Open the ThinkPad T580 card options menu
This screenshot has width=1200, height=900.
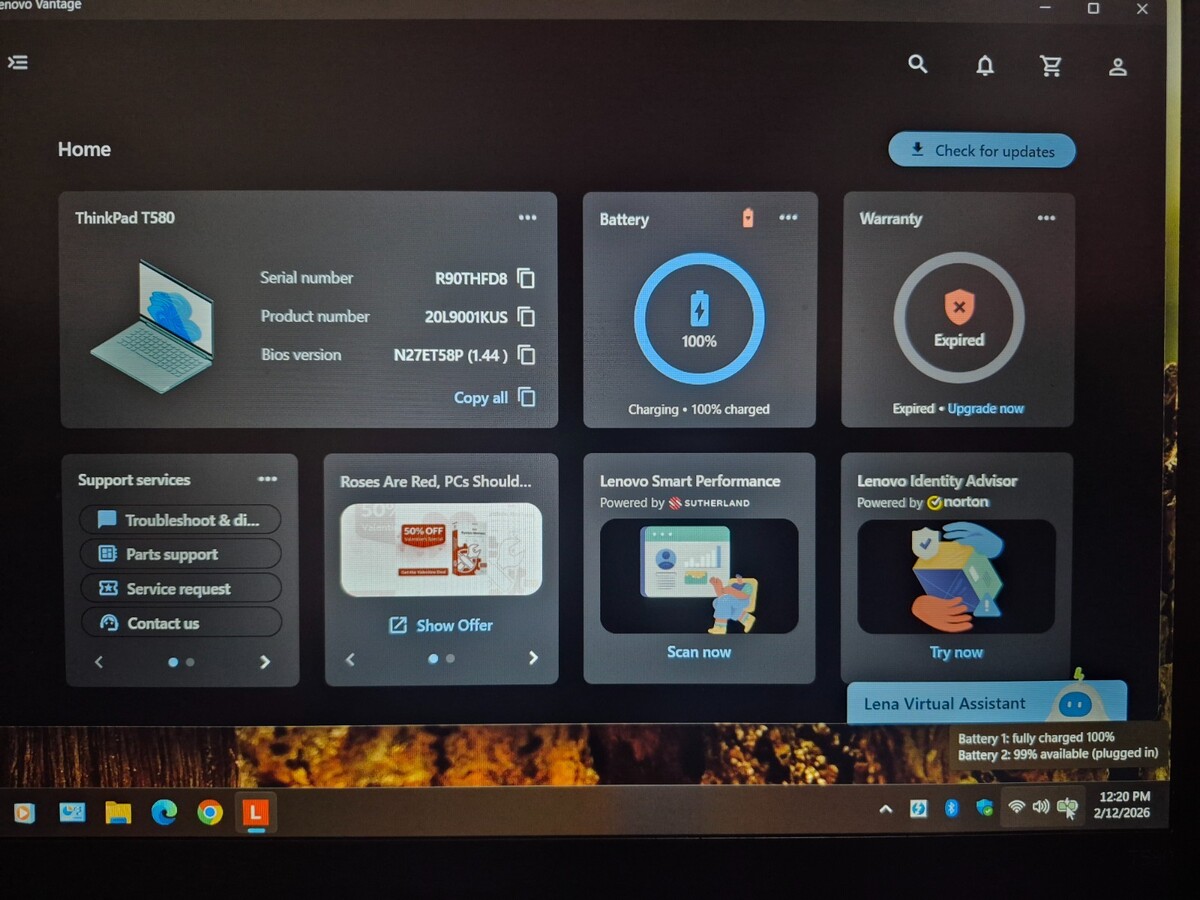pos(527,218)
